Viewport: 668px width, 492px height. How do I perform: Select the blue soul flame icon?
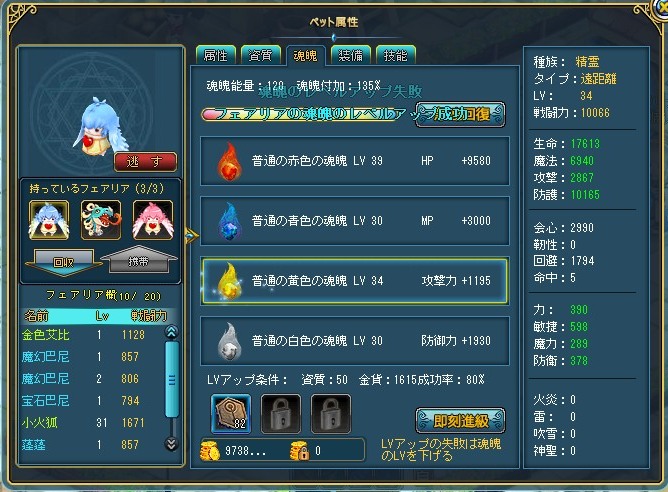click(230, 221)
